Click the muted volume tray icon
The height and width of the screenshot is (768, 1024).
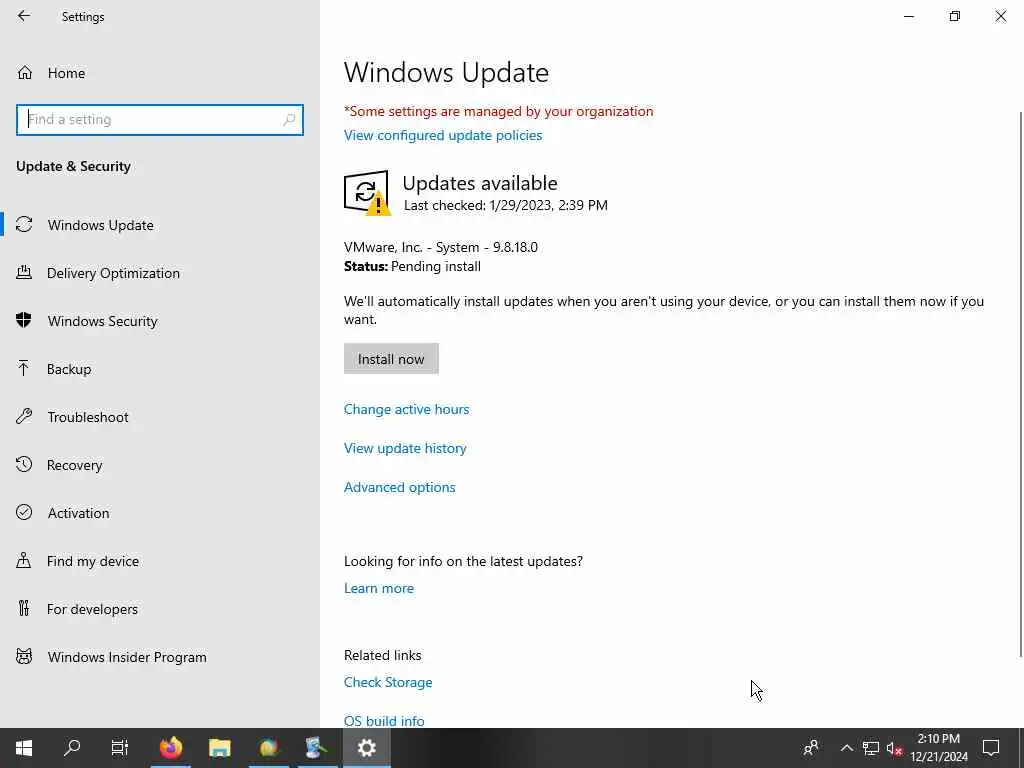point(894,748)
